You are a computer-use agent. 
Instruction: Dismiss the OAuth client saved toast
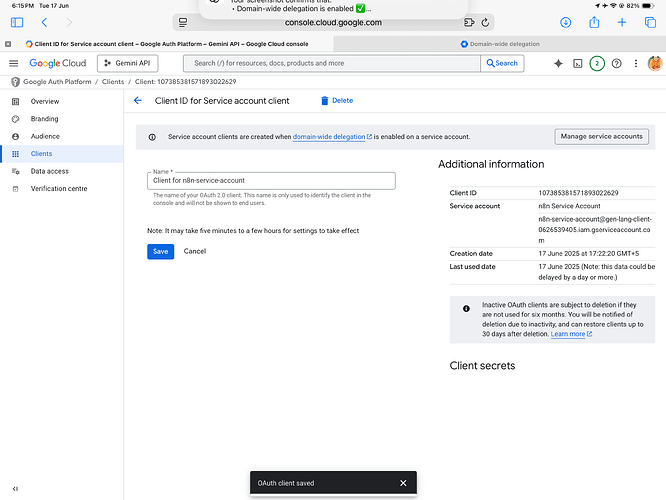403,483
